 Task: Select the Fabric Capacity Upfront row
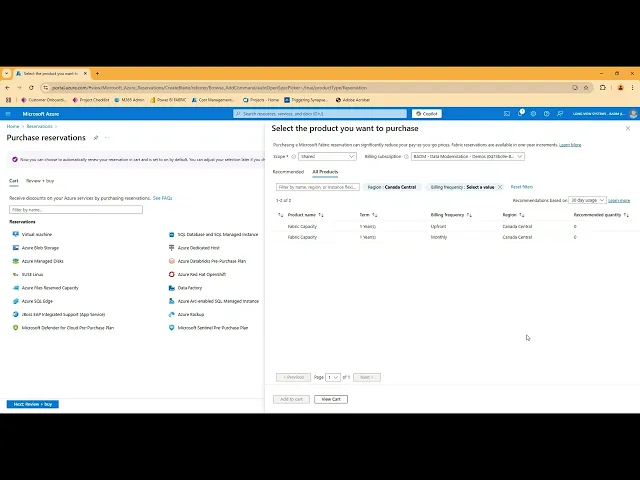click(x=454, y=226)
